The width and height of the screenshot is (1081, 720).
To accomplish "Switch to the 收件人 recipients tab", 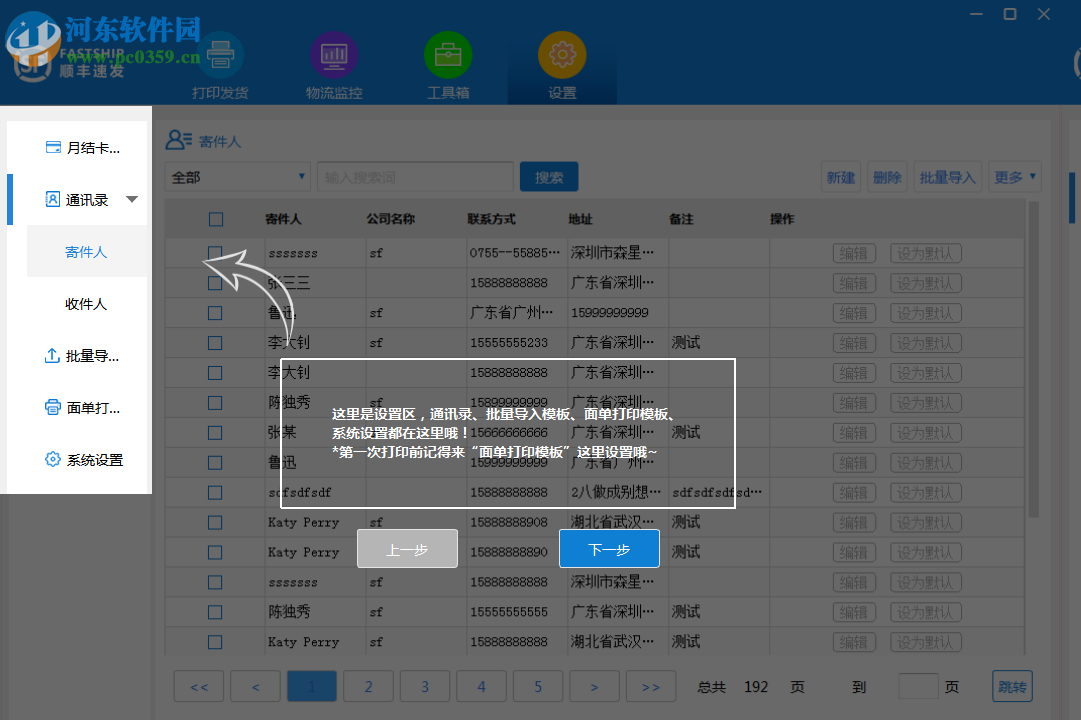I will point(87,303).
